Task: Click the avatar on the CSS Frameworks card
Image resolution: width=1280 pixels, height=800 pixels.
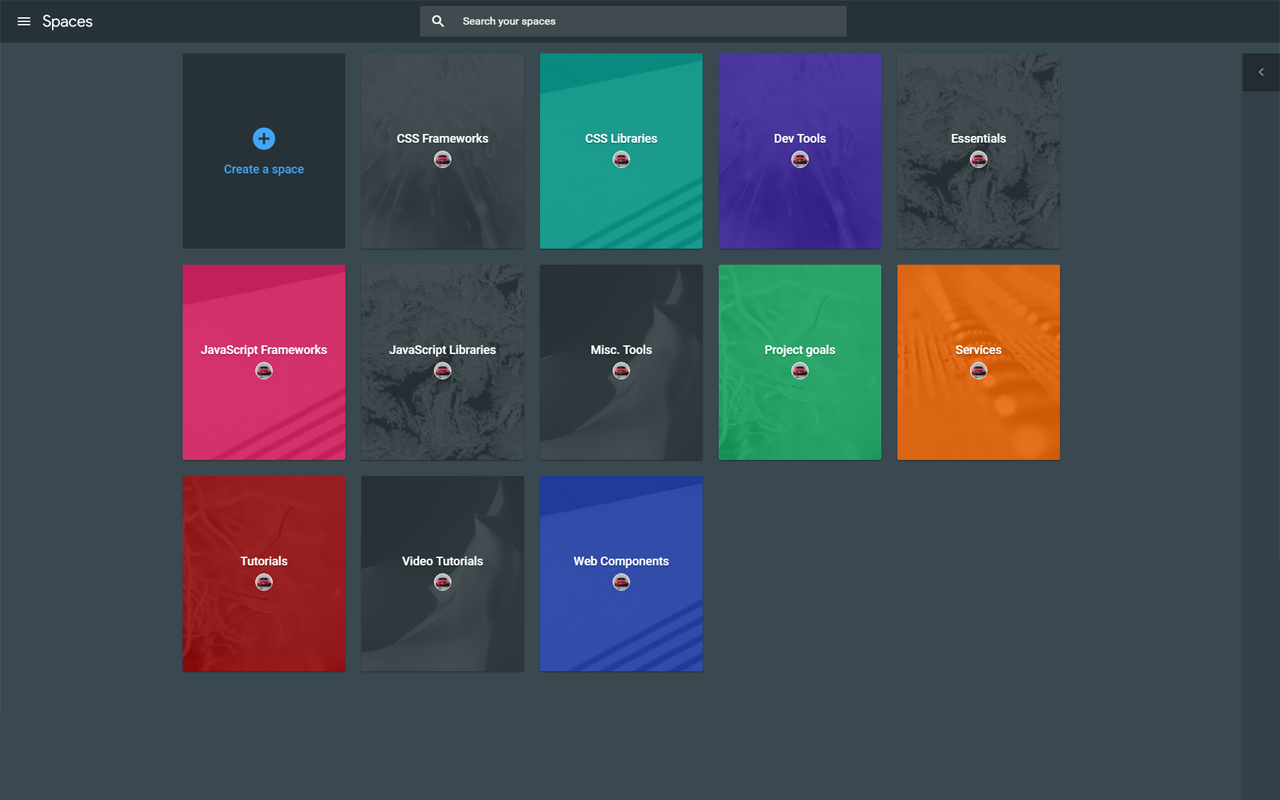Action: tap(442, 158)
